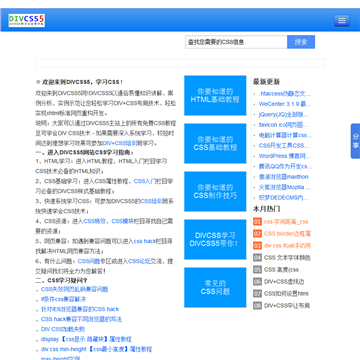Open the blue share side tab
Image resolution: width=360 pixels, height=360 pixels.
355,141
